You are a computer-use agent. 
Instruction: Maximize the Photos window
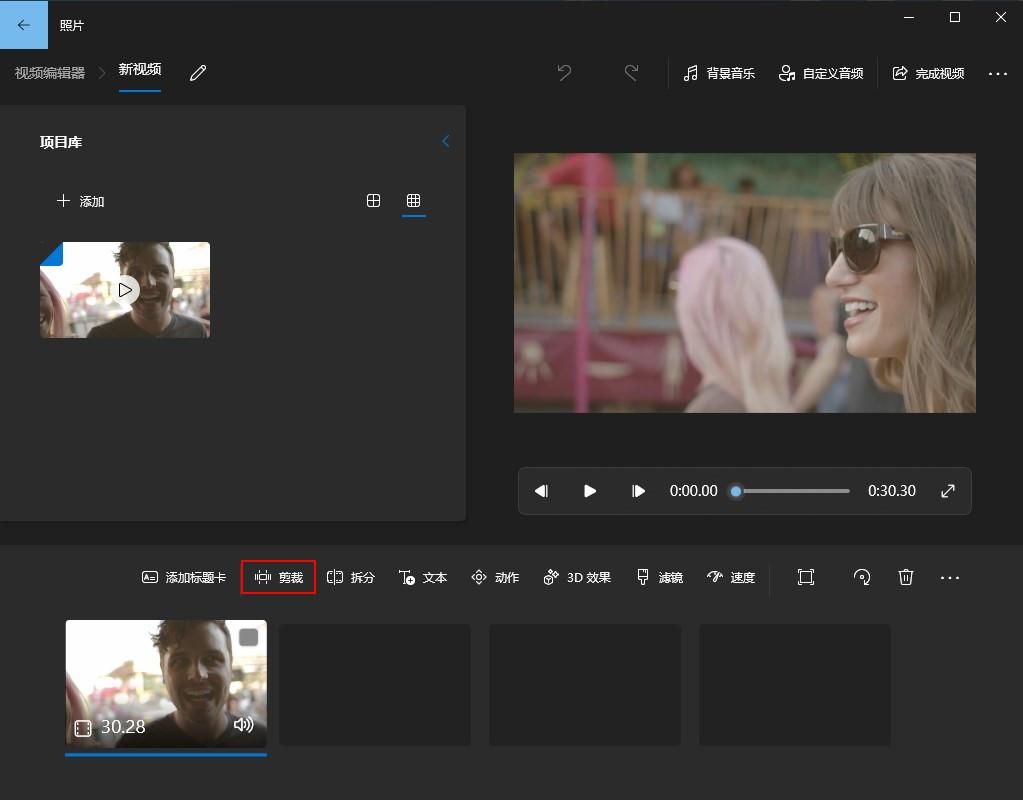[954, 18]
